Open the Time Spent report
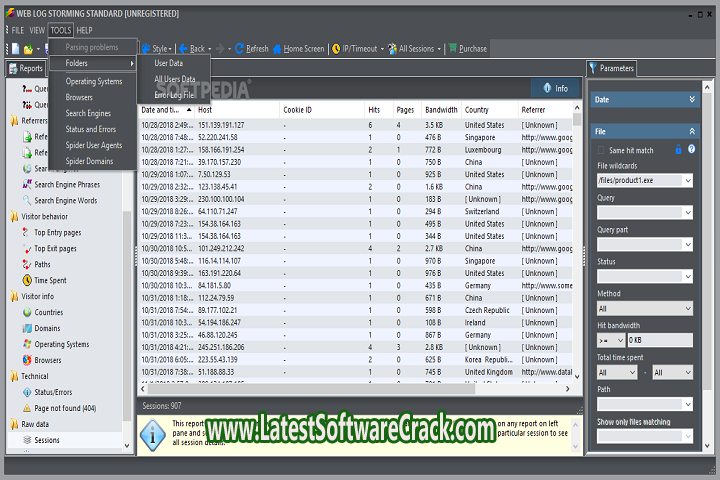The image size is (720, 480). pos(51,280)
